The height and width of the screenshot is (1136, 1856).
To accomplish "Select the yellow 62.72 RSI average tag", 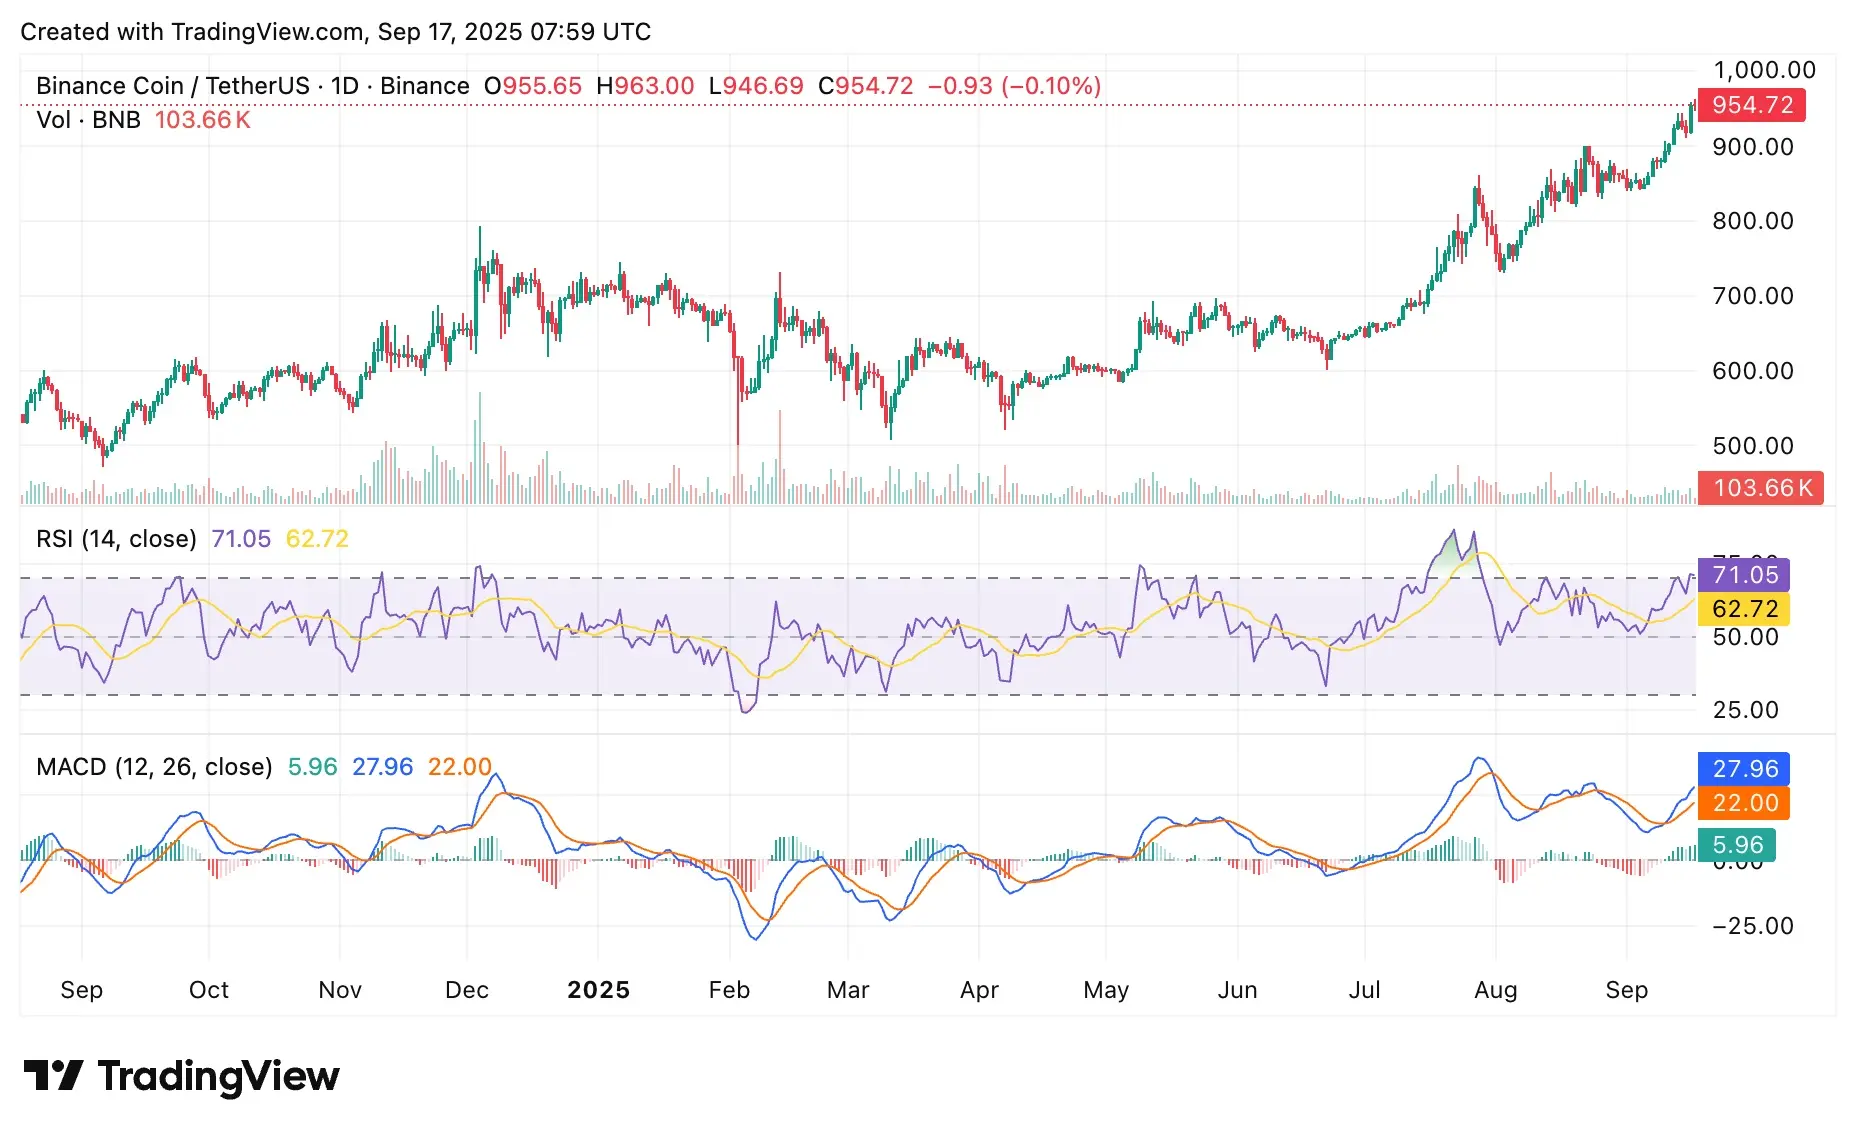I will 1745,609.
